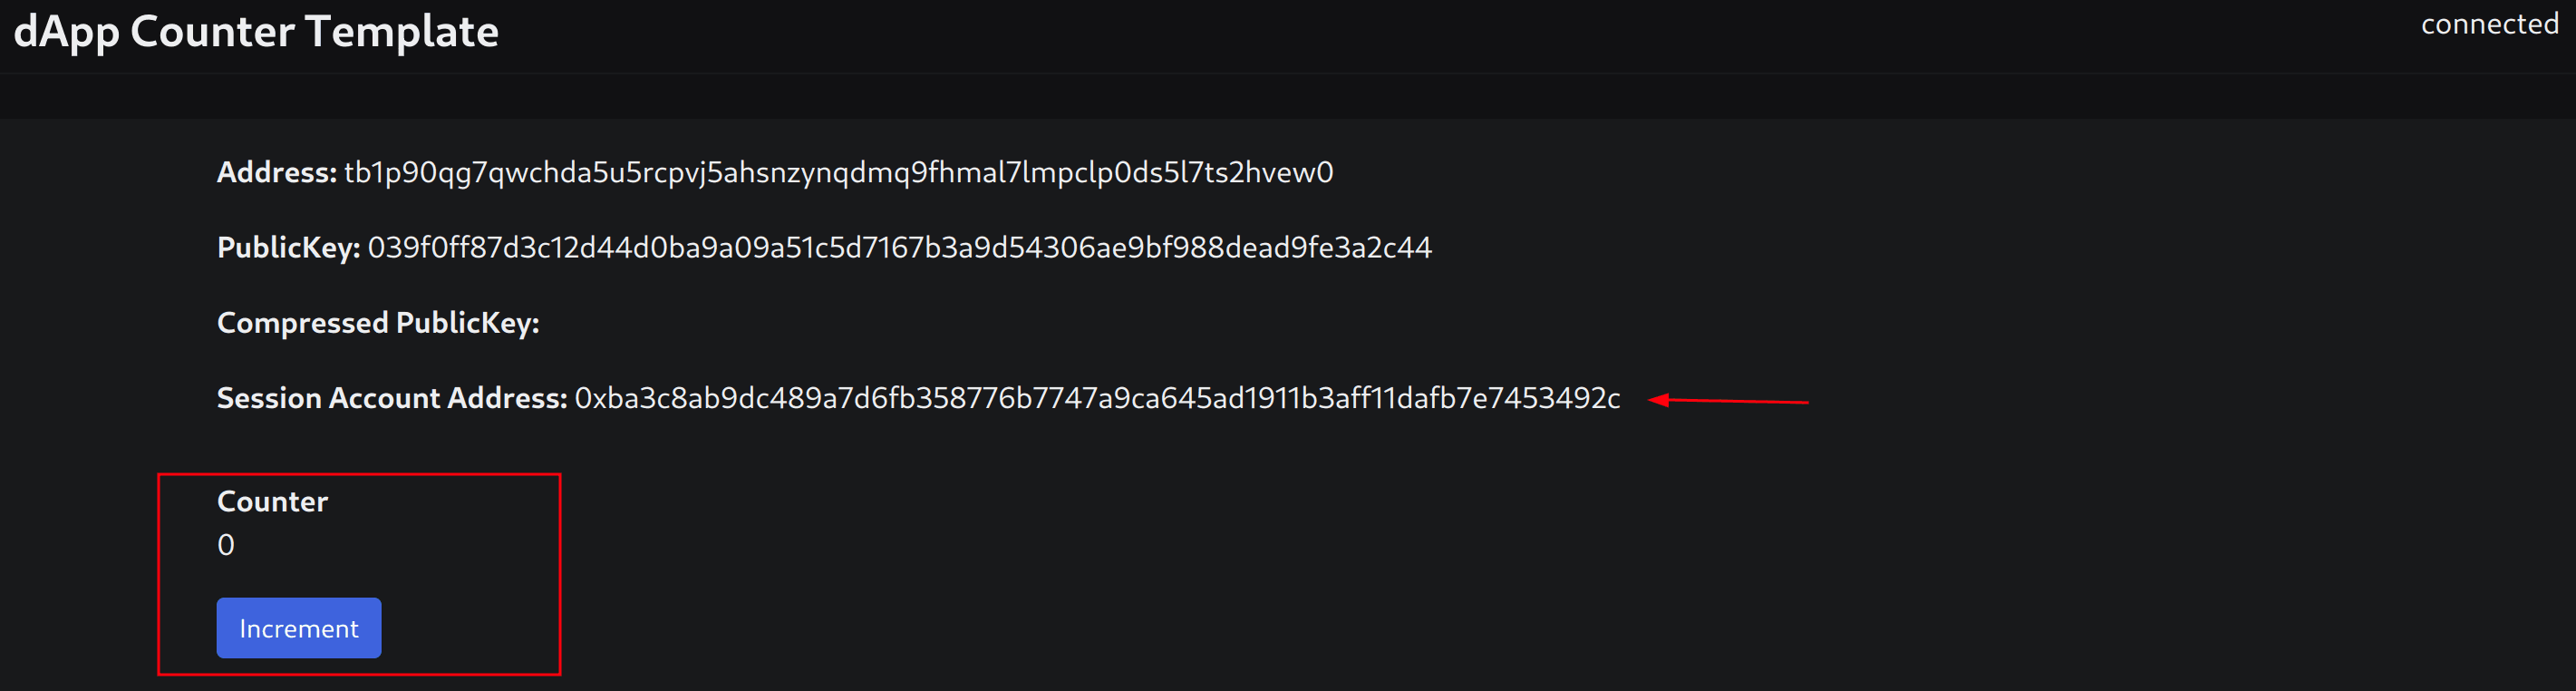Click the PublicKey label
Viewport: 2576px width, 691px height.
pyautogui.click(x=288, y=247)
